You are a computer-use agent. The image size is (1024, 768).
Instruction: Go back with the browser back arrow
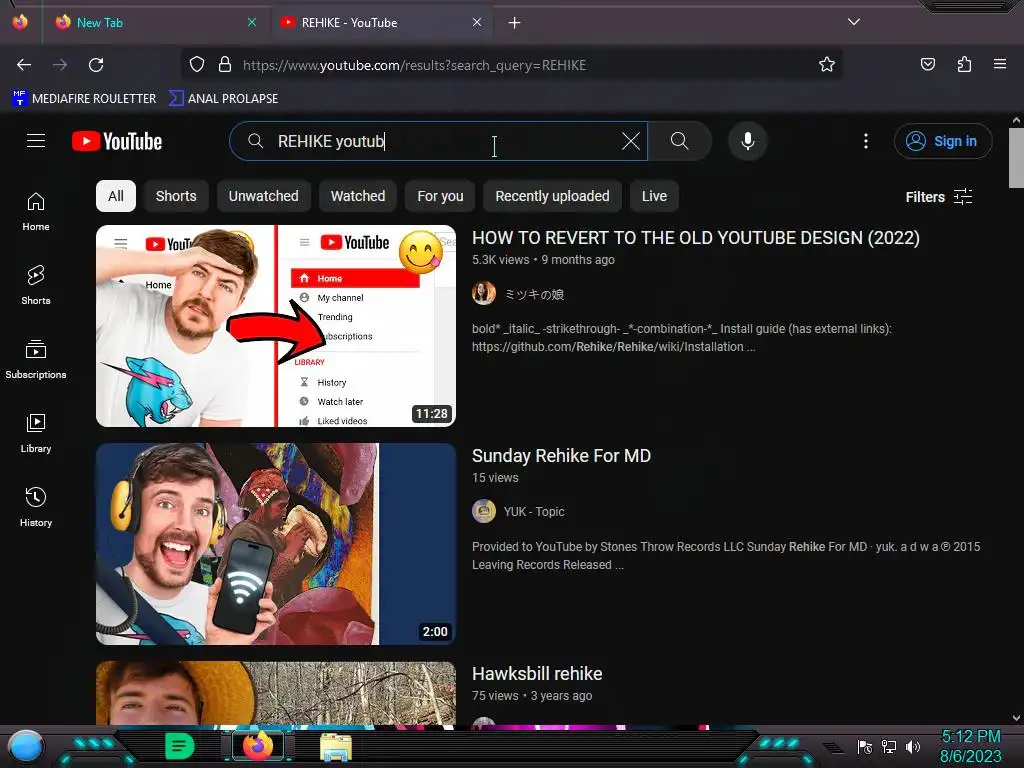(24, 65)
